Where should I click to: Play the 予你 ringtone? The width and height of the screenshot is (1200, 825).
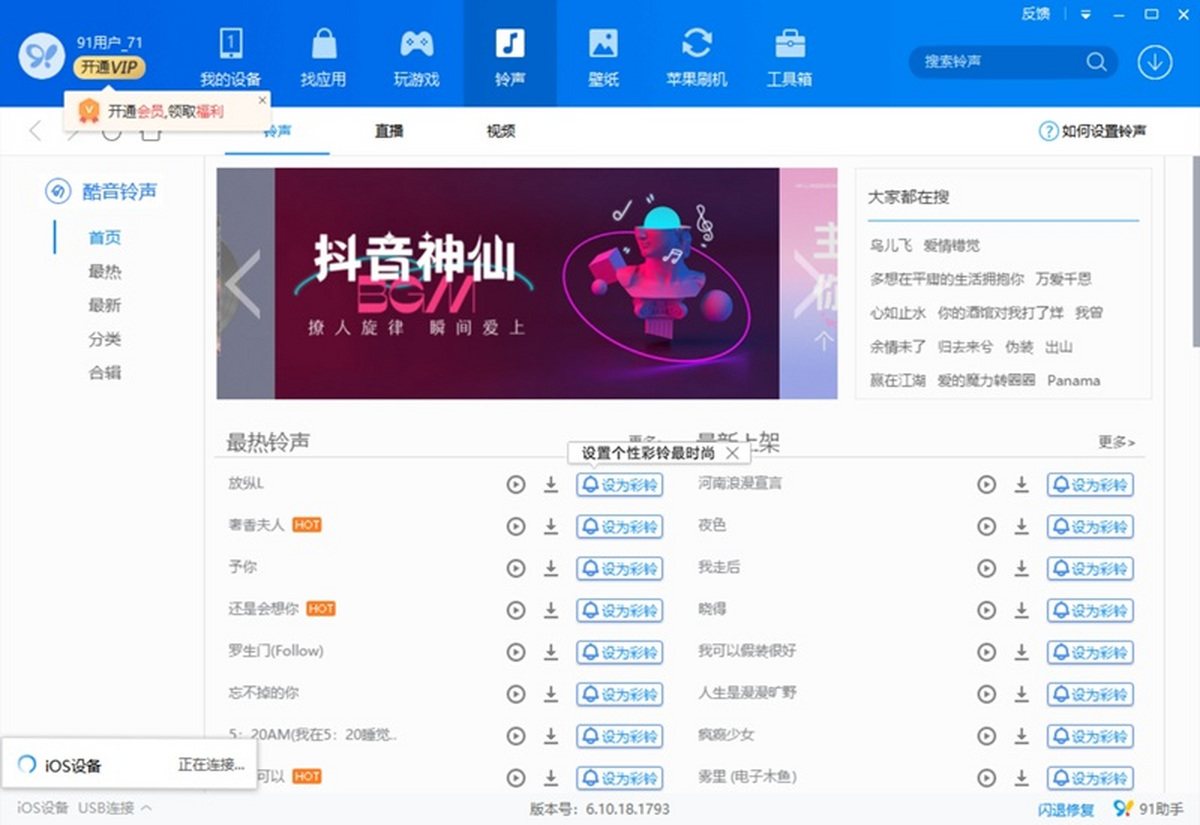(x=516, y=569)
